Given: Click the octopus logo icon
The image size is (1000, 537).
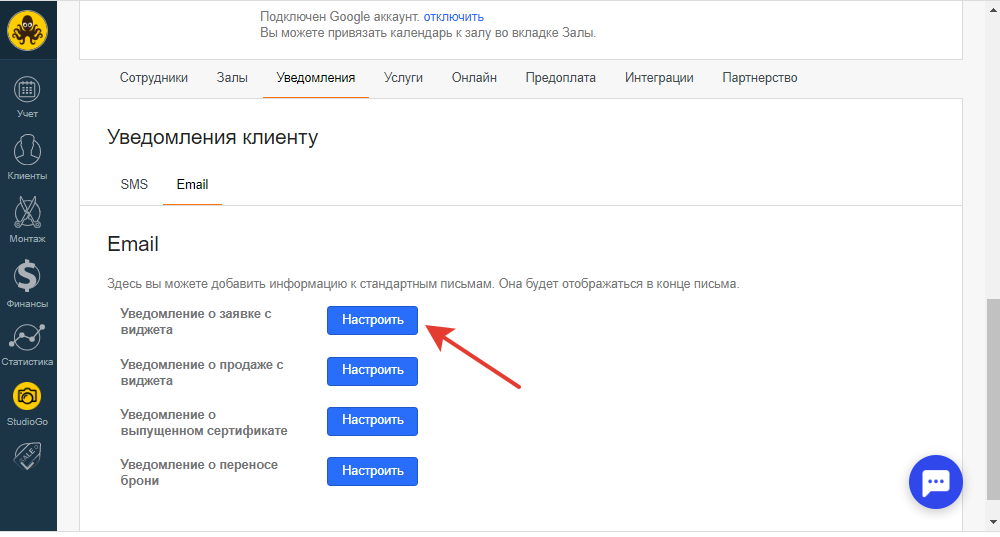Looking at the screenshot, I should [27, 30].
